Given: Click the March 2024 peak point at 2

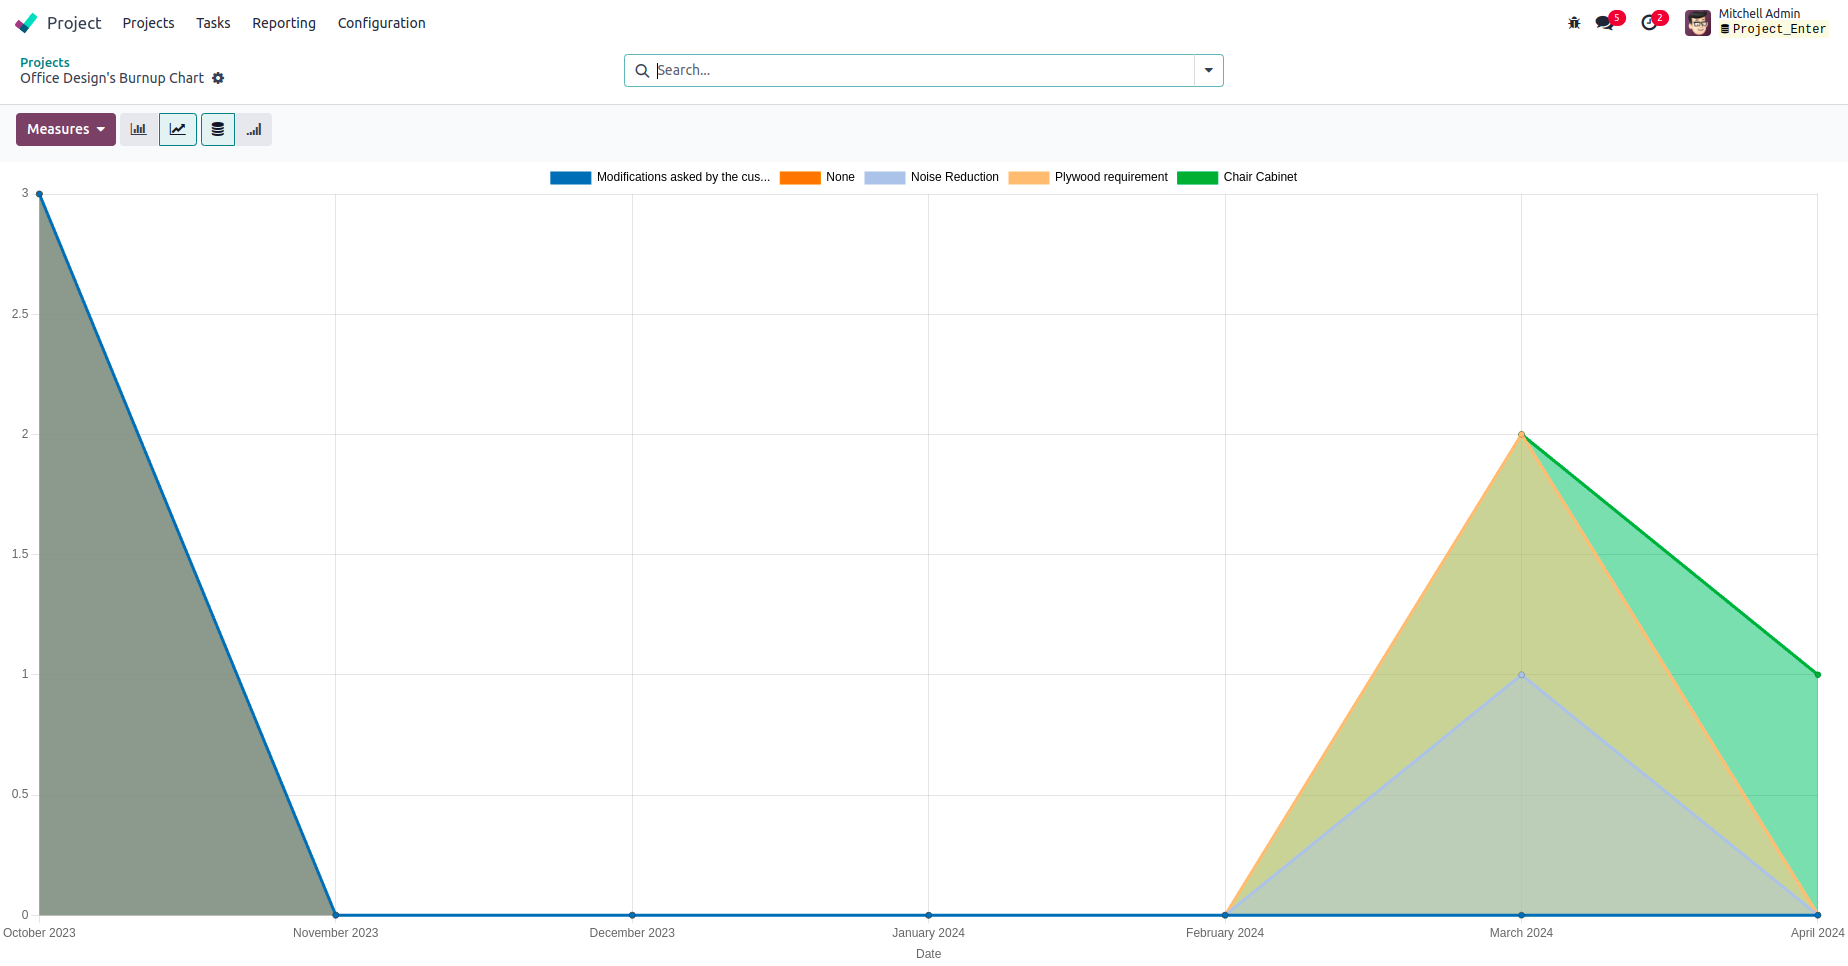Looking at the screenshot, I should 1521,434.
